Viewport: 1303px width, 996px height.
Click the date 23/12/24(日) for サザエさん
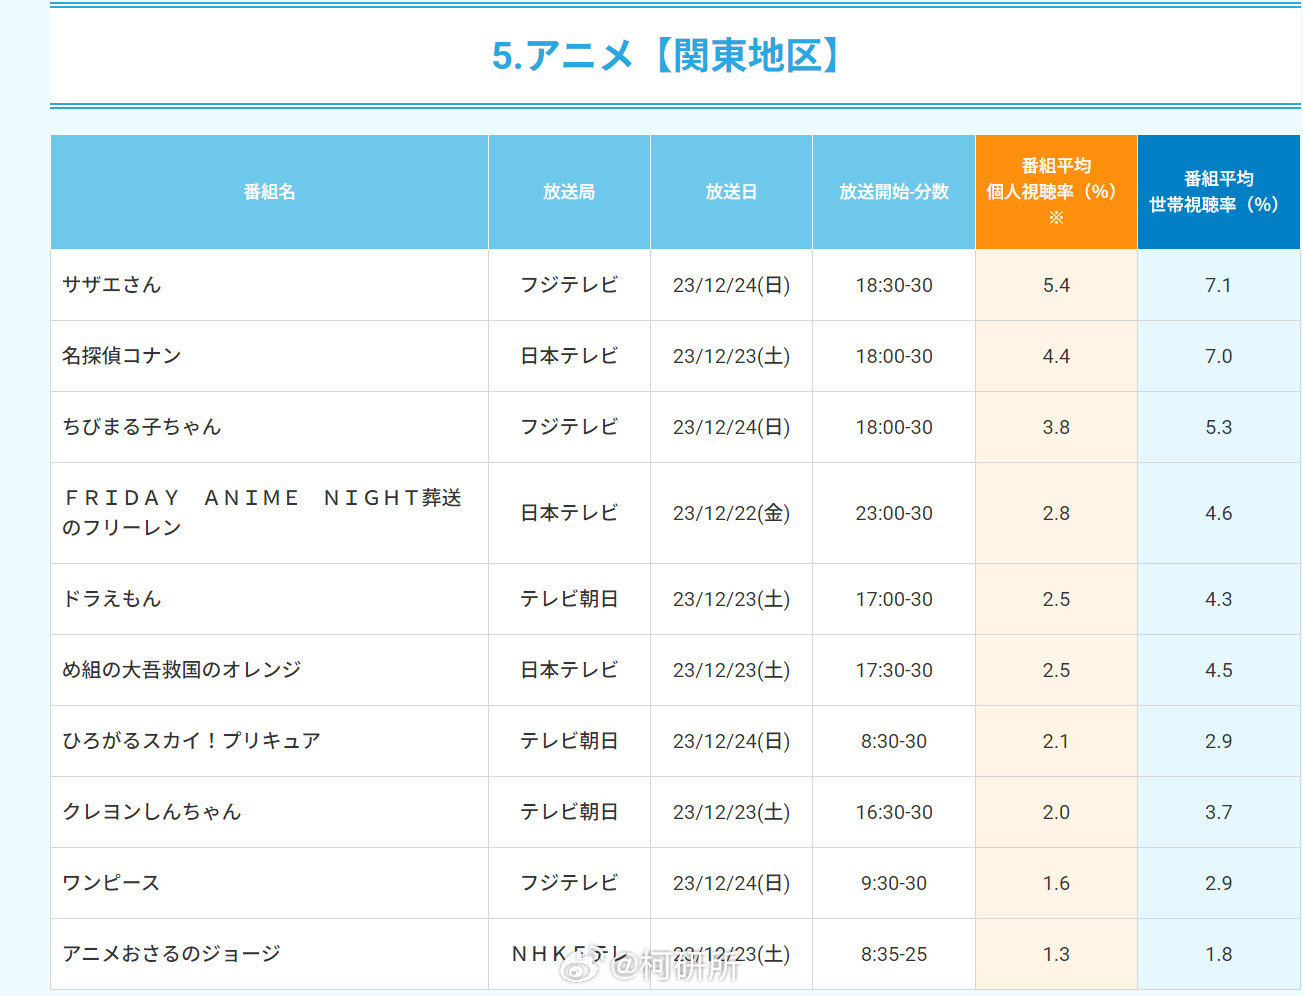(x=731, y=285)
